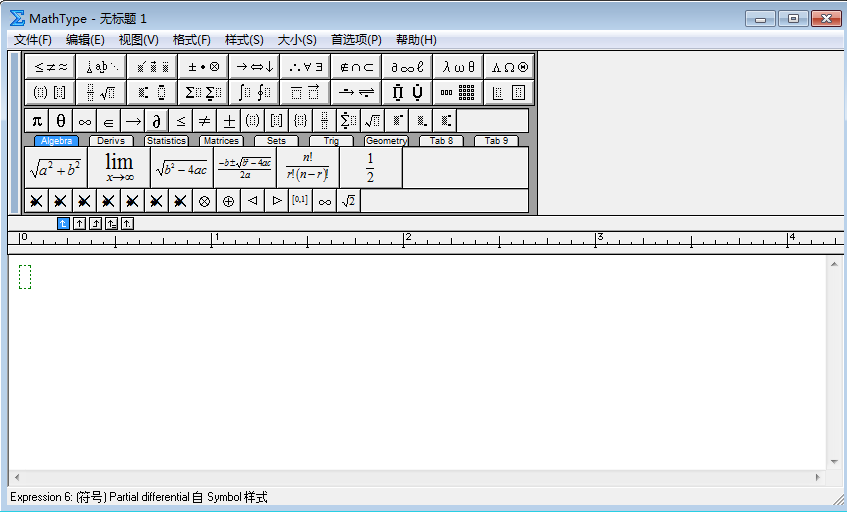Open the Greek lowercase letters palette (λωθ)
847x512 pixels.
click(x=459, y=67)
